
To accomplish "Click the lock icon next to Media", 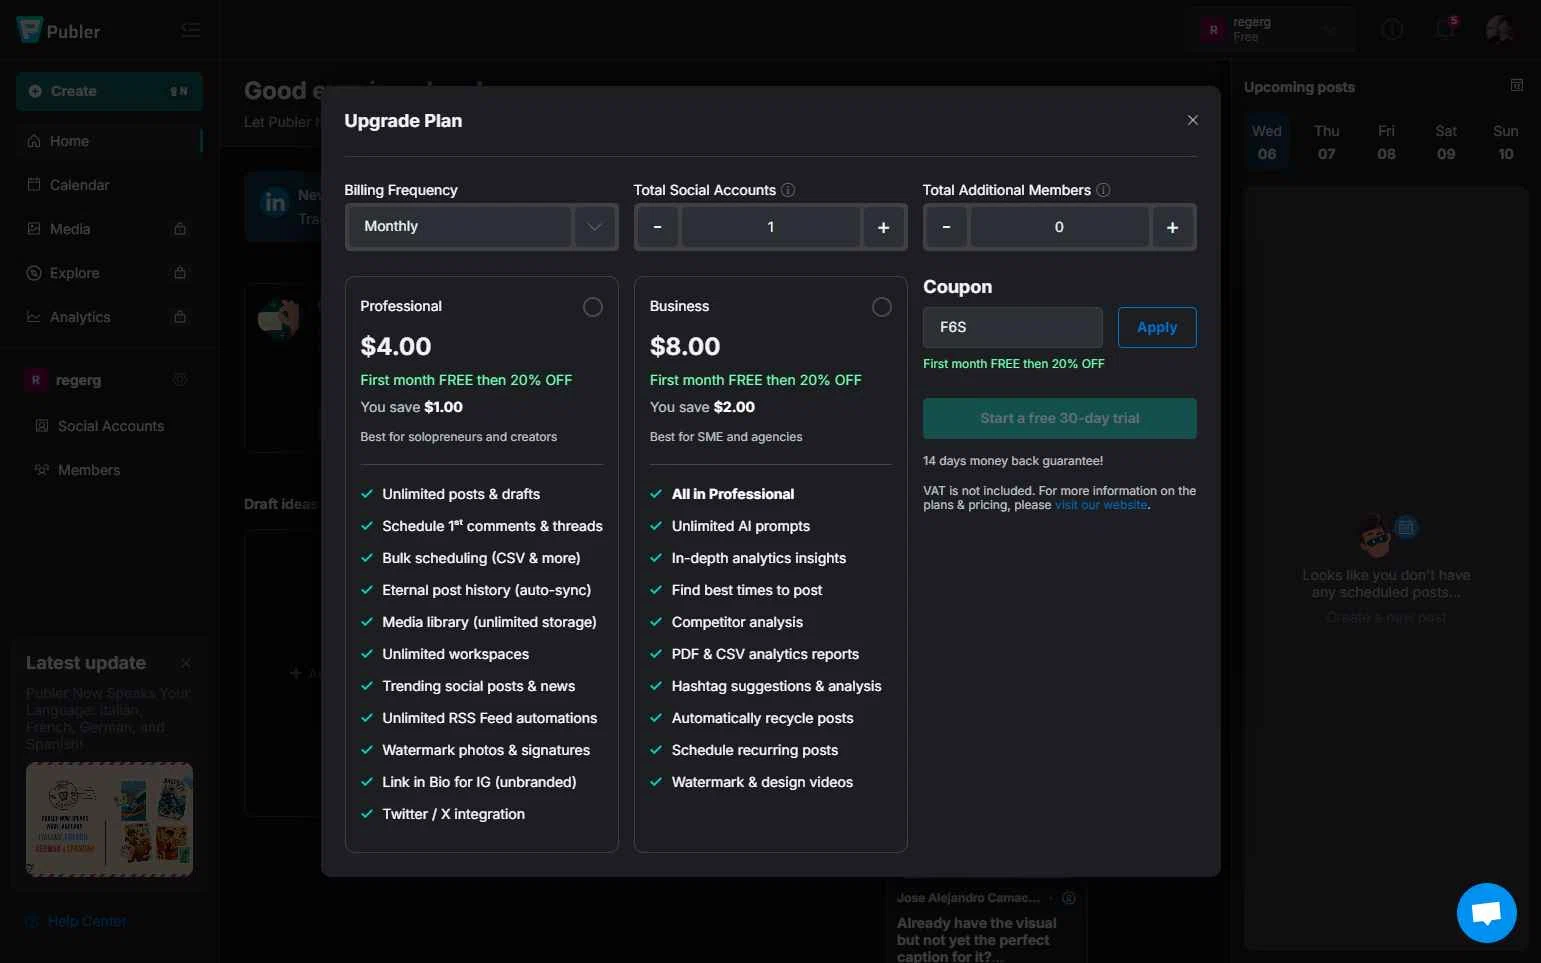I will tap(180, 229).
